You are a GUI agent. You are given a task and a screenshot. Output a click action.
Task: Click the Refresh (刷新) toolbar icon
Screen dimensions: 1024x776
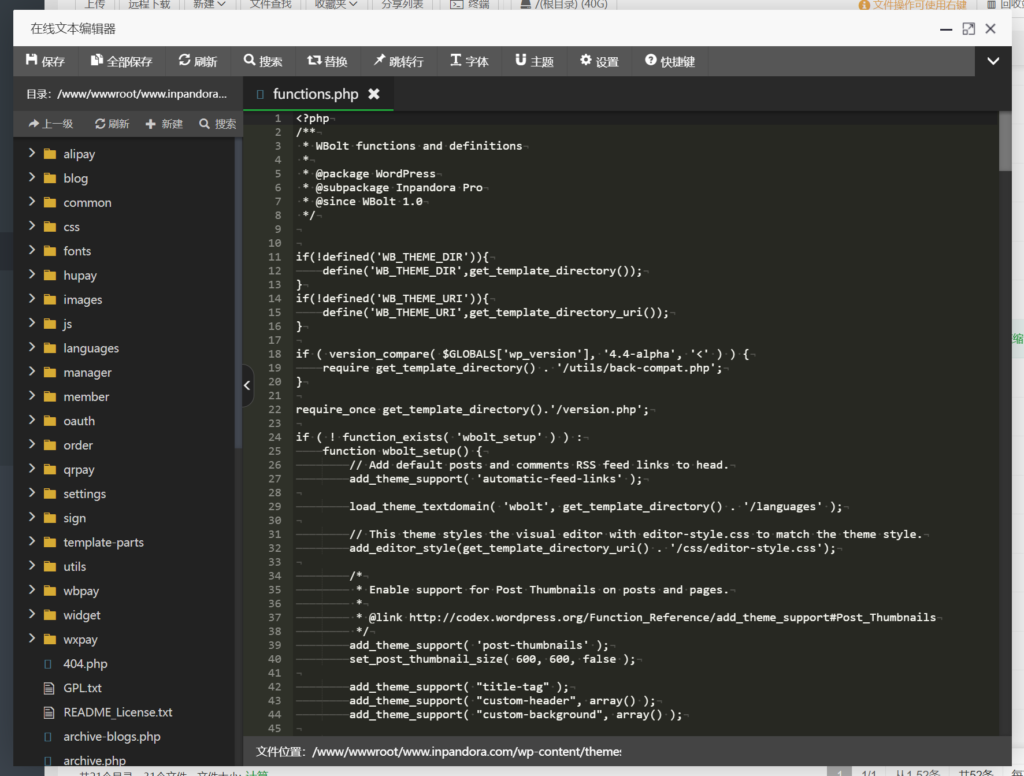tap(198, 61)
